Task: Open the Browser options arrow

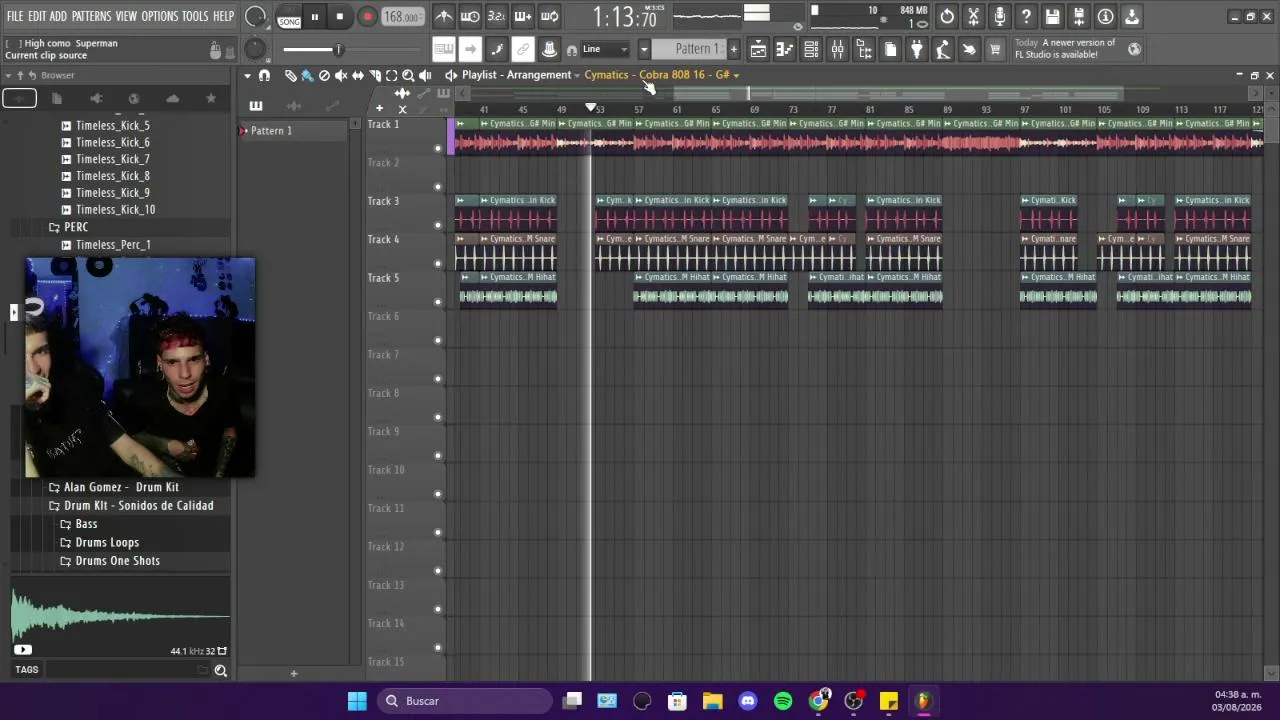Action: 8,75
